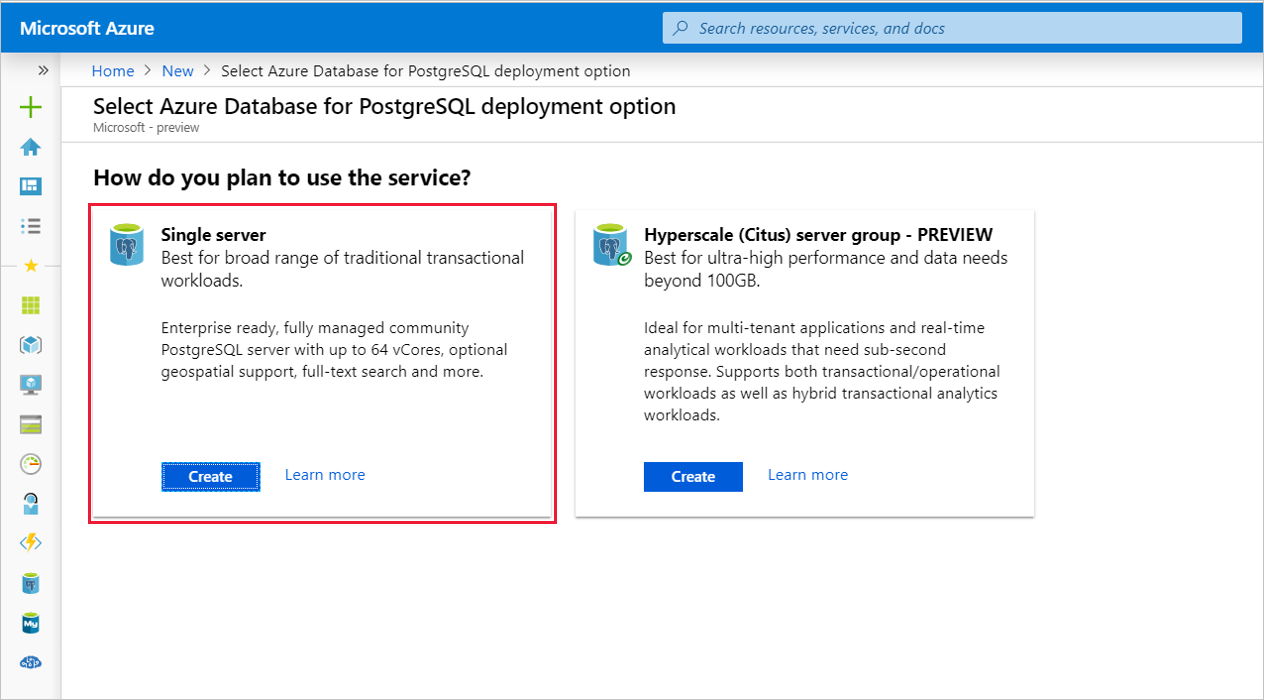Open Function App lightning icon
The height and width of the screenshot is (700, 1264).
(x=31, y=543)
